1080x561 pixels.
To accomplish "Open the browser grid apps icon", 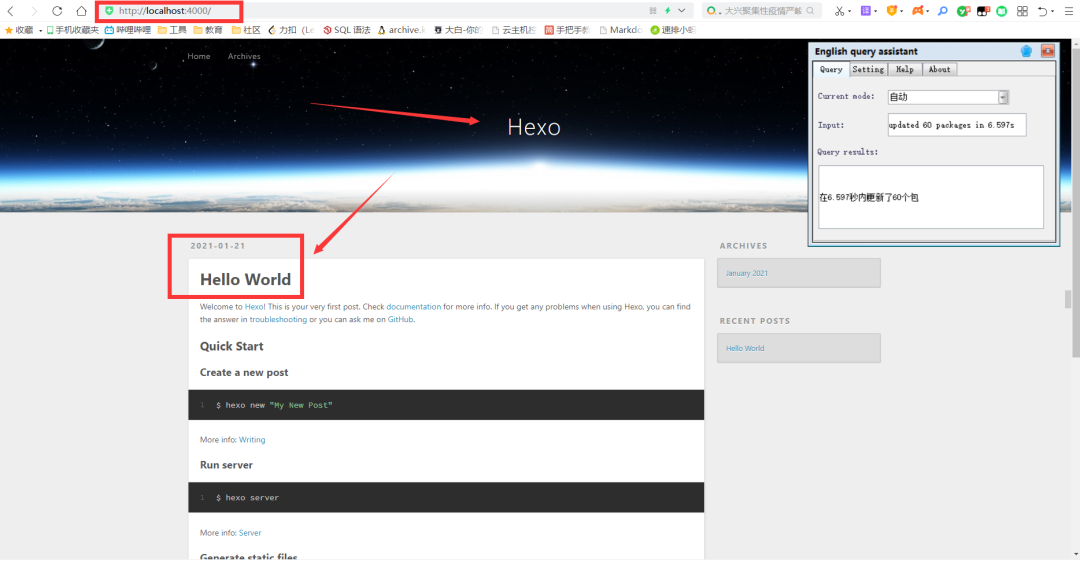I will coord(1022,11).
